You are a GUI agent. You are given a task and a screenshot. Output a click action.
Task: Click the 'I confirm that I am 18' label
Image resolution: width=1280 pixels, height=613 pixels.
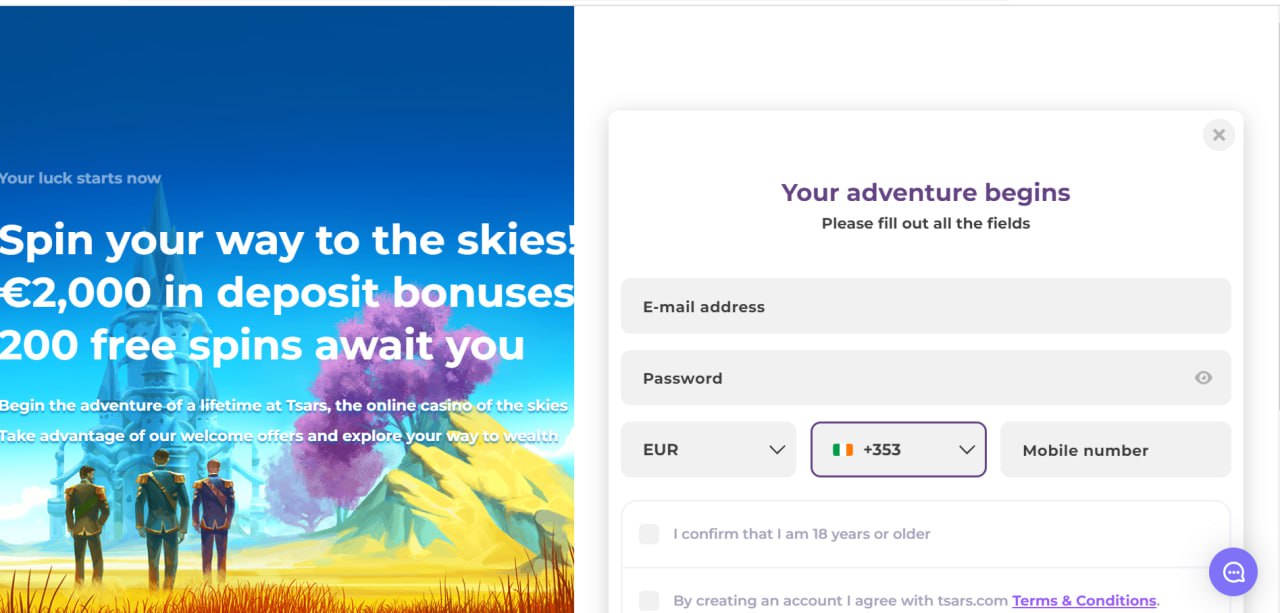(801, 534)
